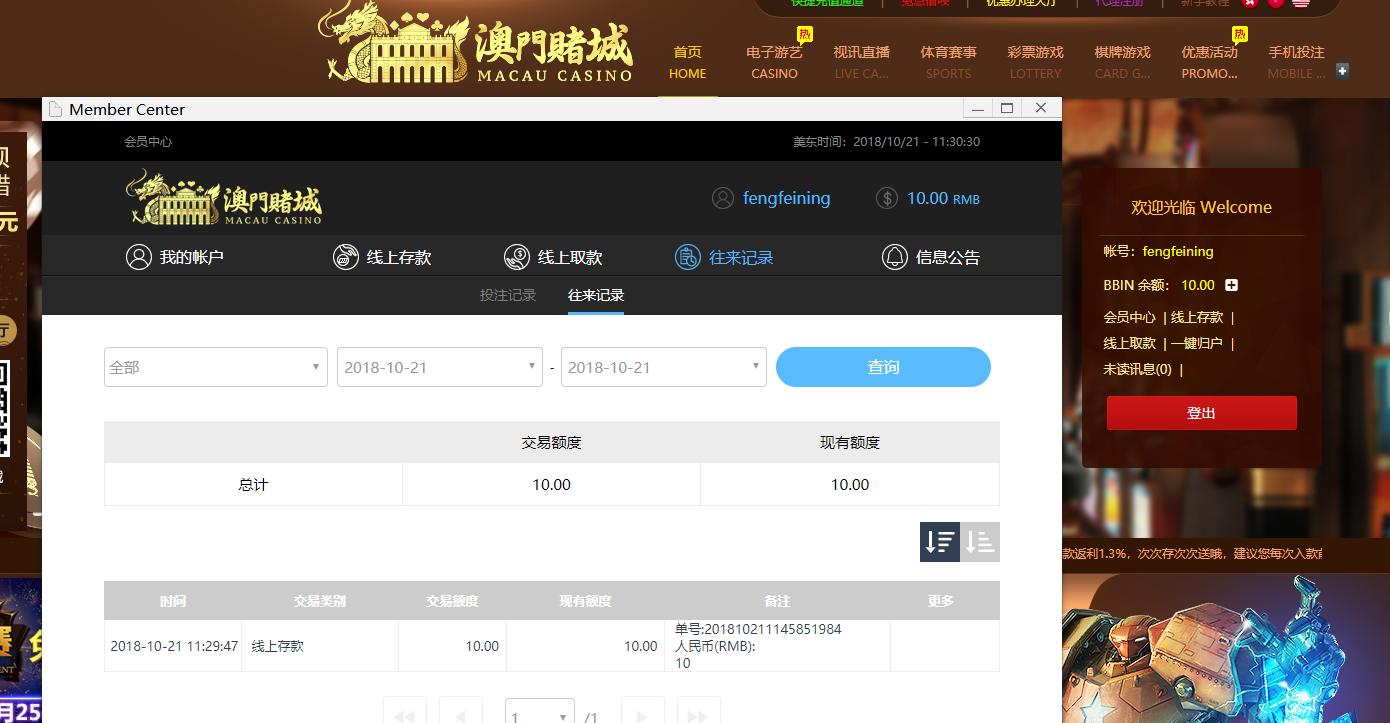The image size is (1390, 723).
Task: Sort records in descending order icon
Action: coord(940,542)
